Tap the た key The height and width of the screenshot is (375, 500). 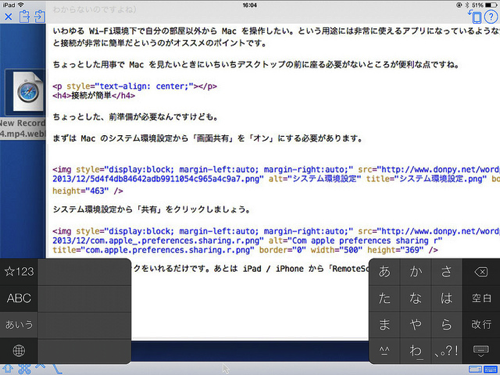(385, 298)
